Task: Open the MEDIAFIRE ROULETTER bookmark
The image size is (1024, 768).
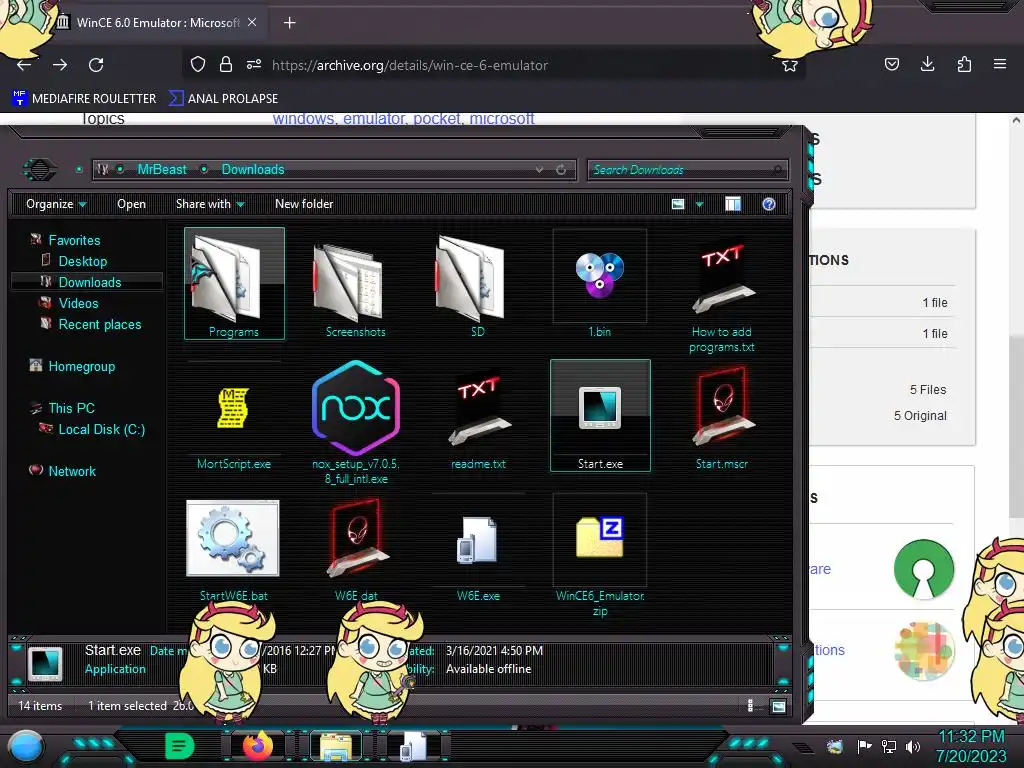Action: 84,99
